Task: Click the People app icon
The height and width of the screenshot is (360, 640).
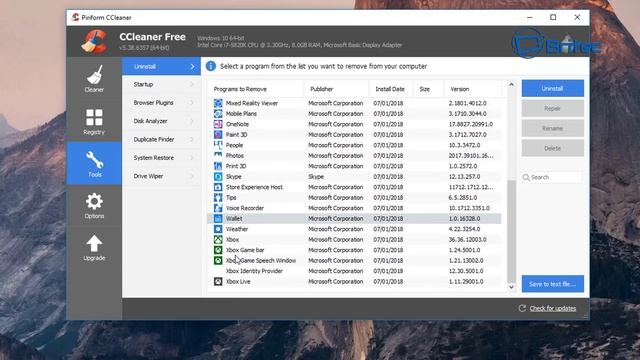Action: coord(218,145)
